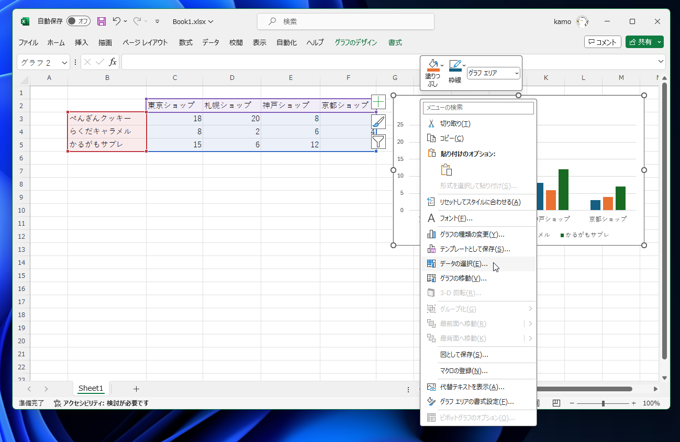Choose データの選択 menu item

click(478, 264)
